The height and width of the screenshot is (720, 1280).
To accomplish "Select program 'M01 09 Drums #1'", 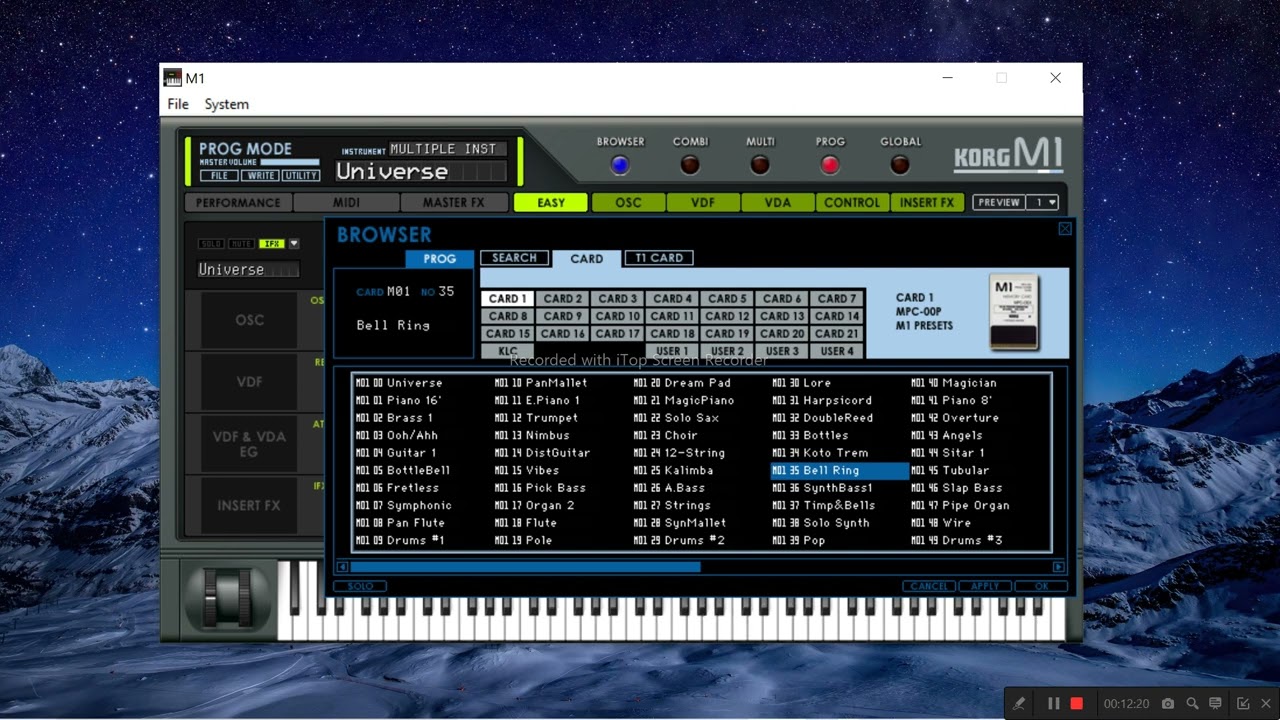I will (x=423, y=540).
